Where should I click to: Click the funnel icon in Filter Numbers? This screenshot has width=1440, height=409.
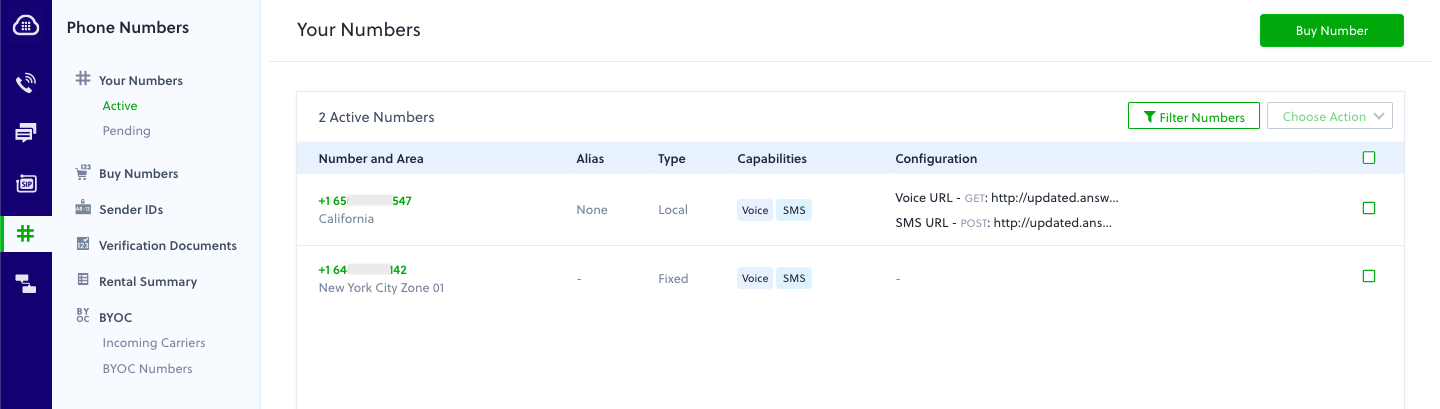click(1150, 117)
